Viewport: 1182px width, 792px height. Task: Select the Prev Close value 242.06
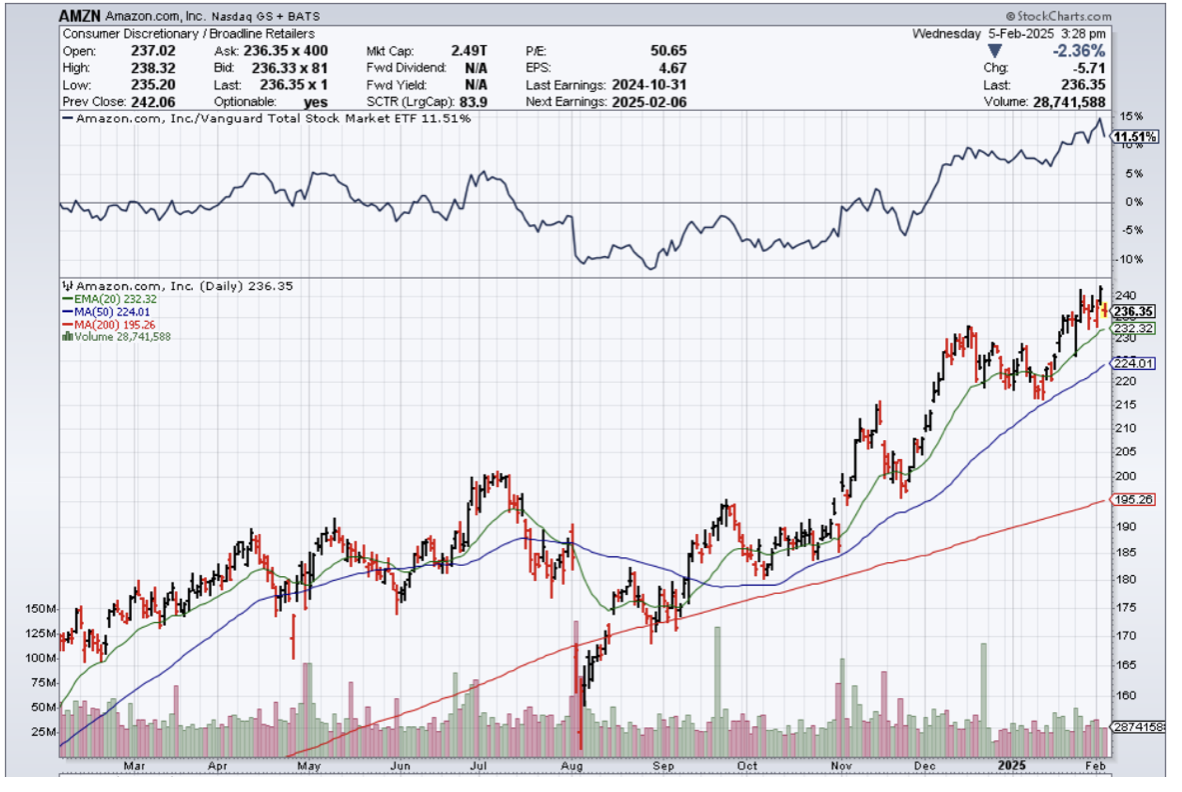point(153,102)
